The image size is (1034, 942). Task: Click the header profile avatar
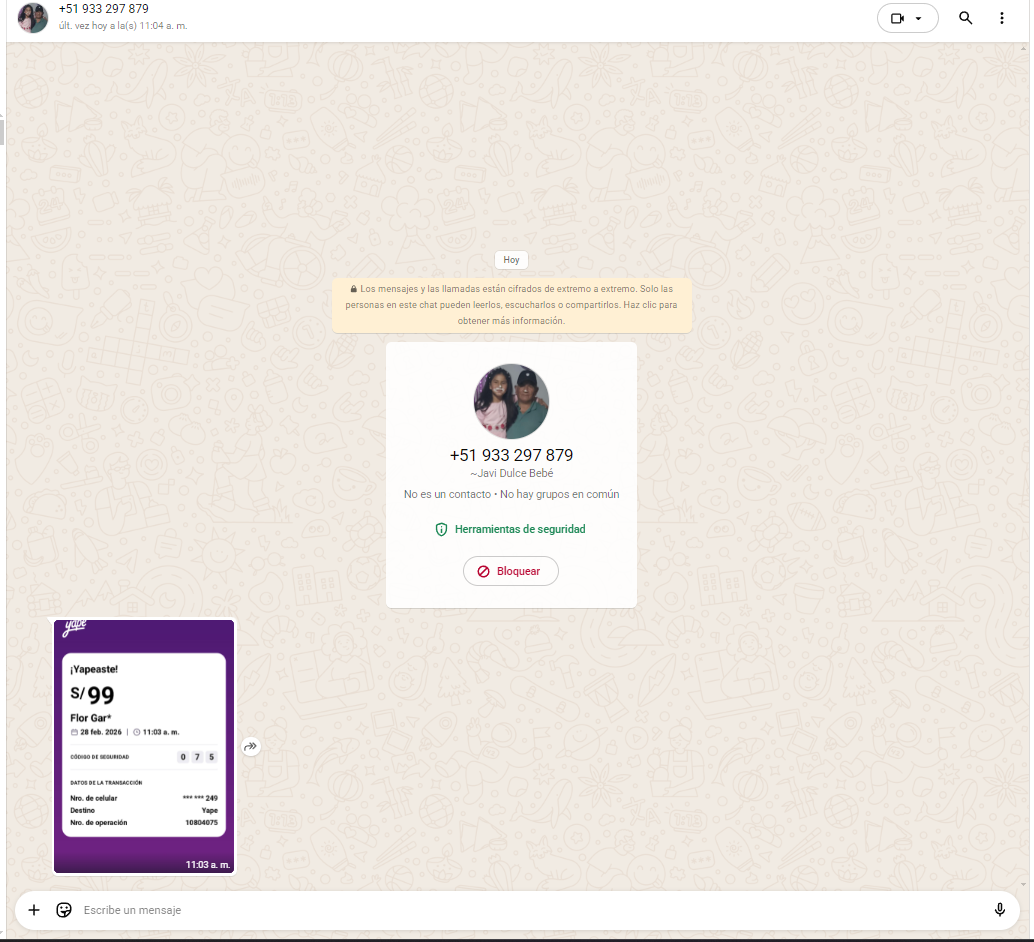tap(33, 18)
